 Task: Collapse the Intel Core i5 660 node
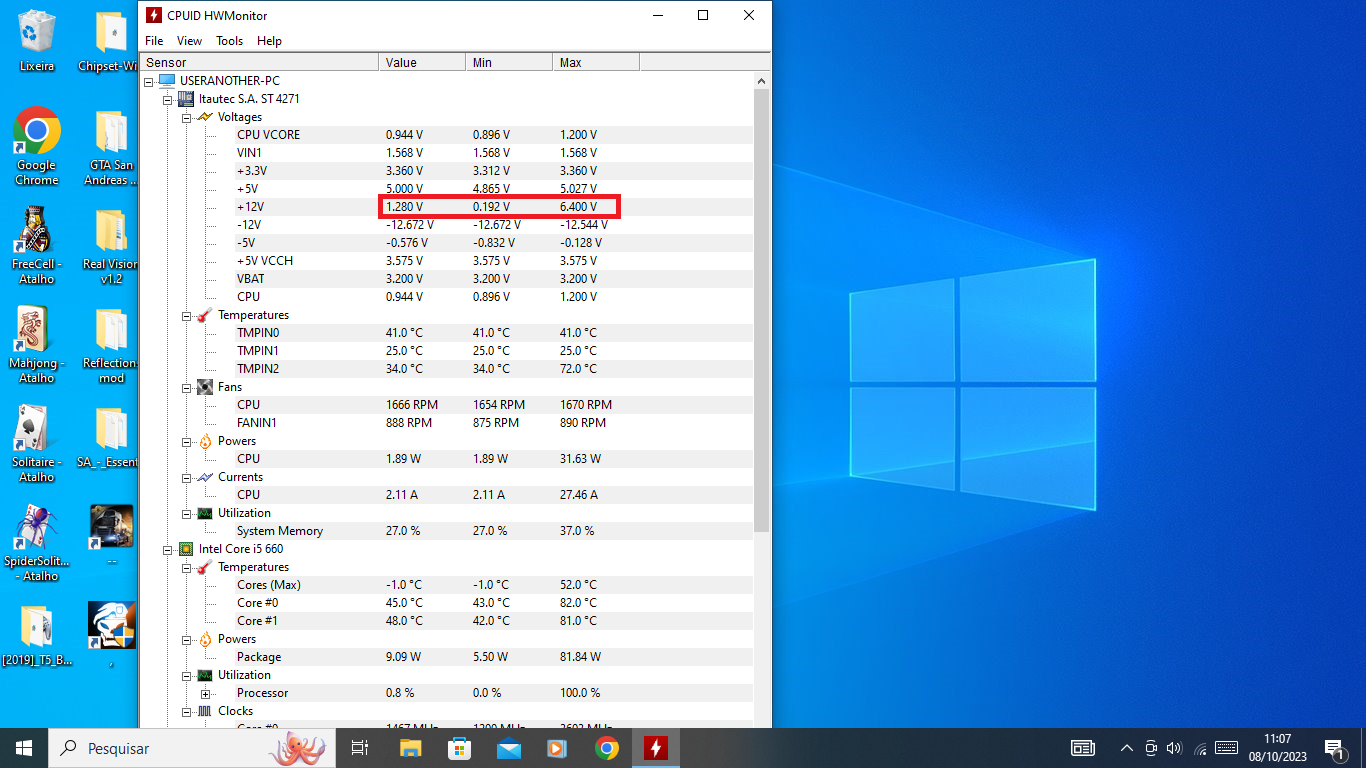pos(168,549)
